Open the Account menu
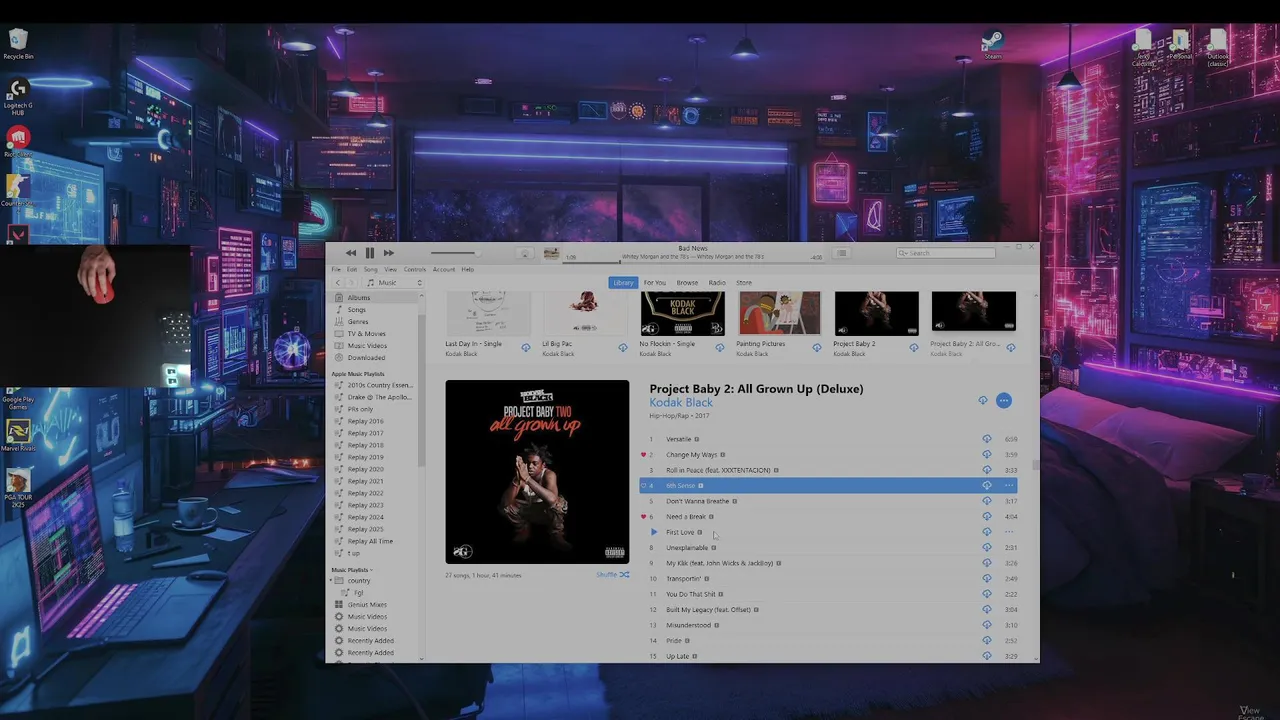The width and height of the screenshot is (1280, 720). (444, 270)
